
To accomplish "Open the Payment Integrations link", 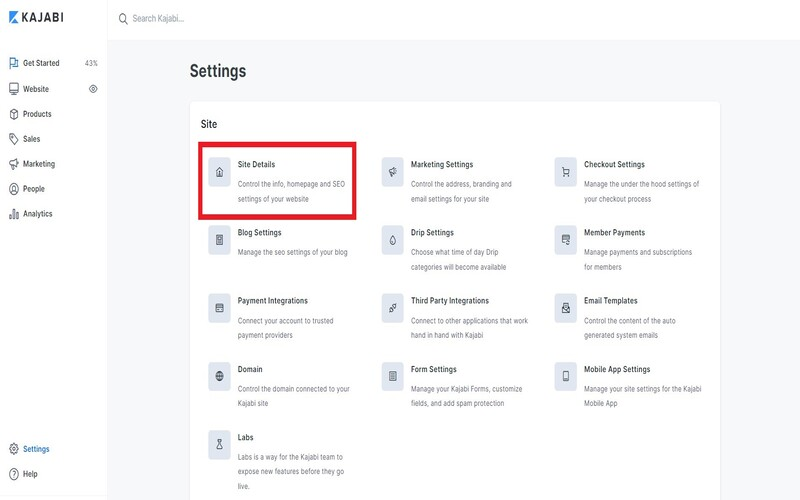I will [272, 301].
